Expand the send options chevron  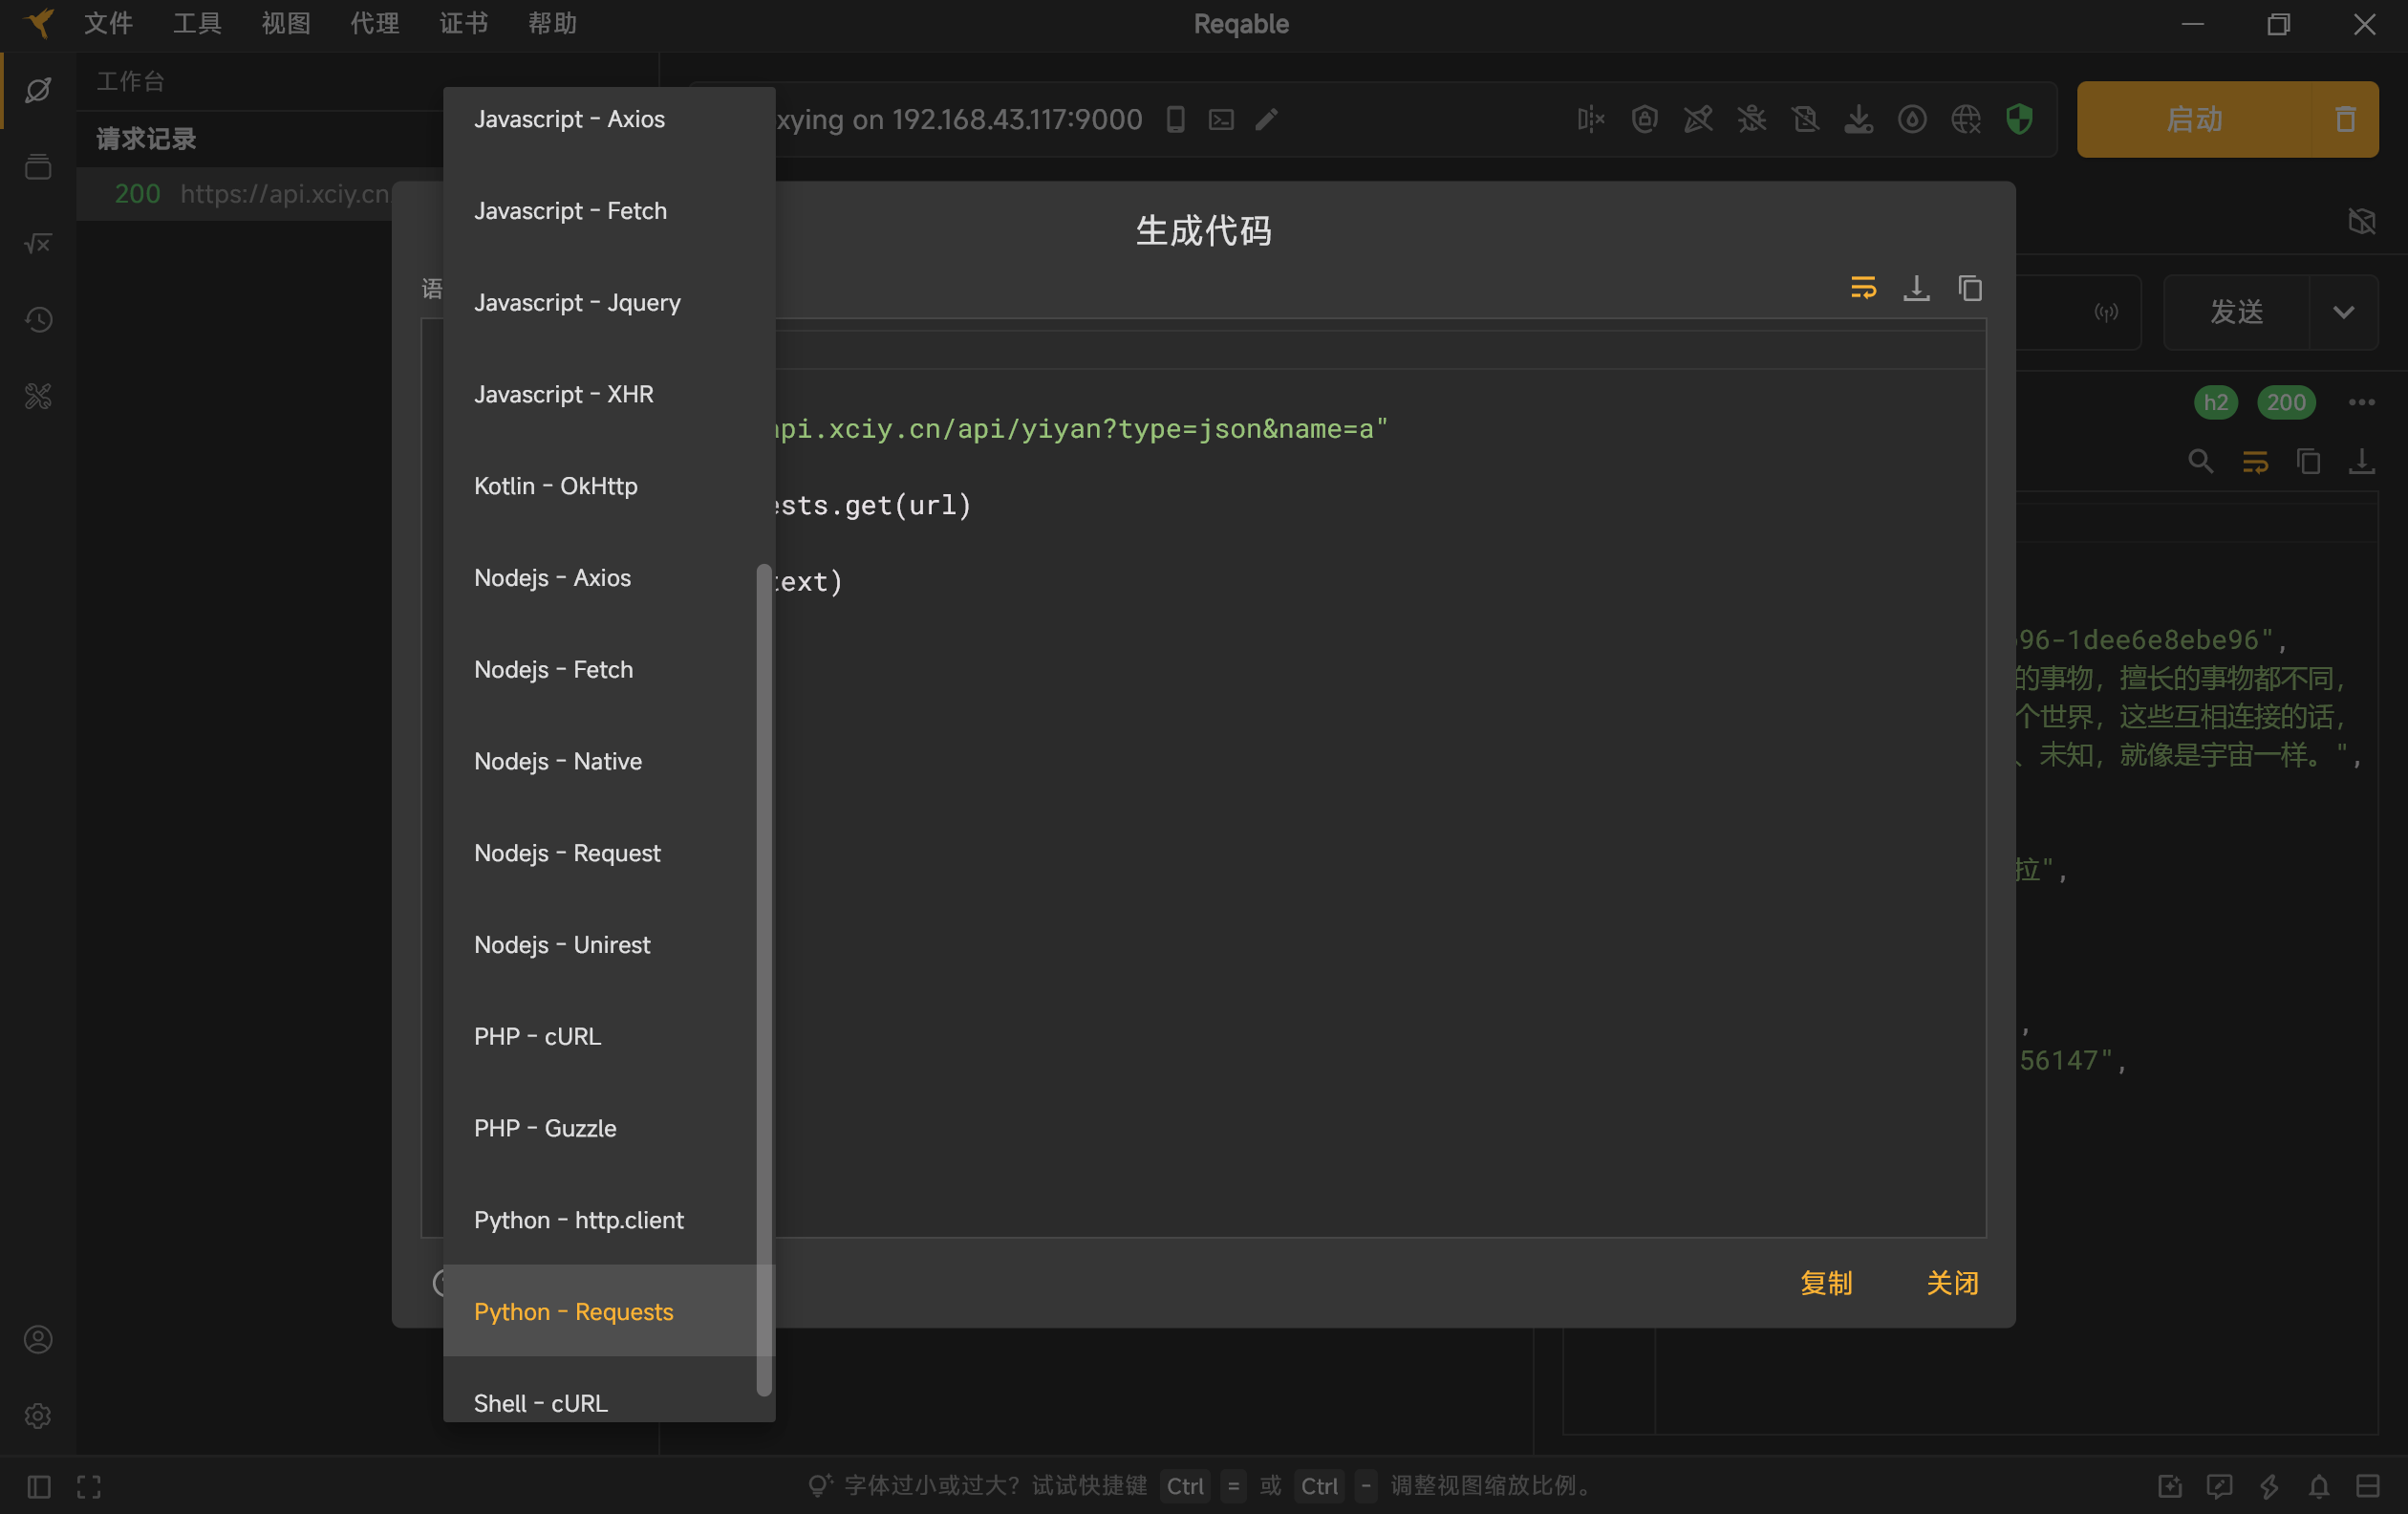tap(2343, 313)
